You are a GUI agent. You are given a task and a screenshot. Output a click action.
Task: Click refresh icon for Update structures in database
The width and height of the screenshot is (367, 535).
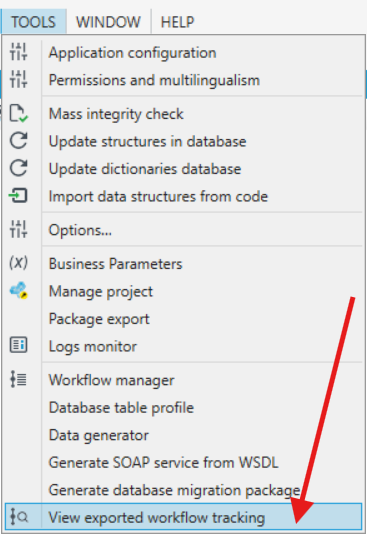[18, 140]
